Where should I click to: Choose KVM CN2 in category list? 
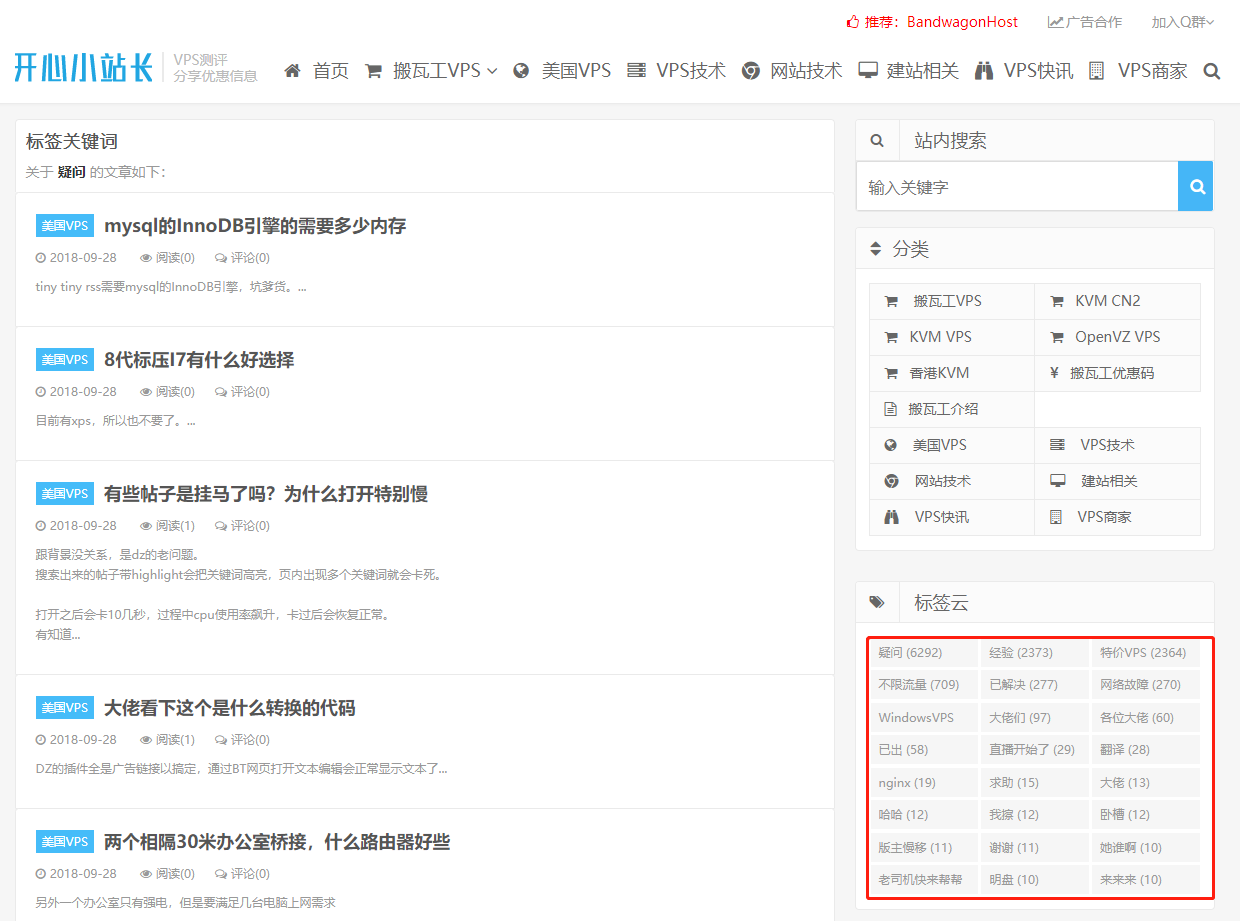(x=1107, y=301)
